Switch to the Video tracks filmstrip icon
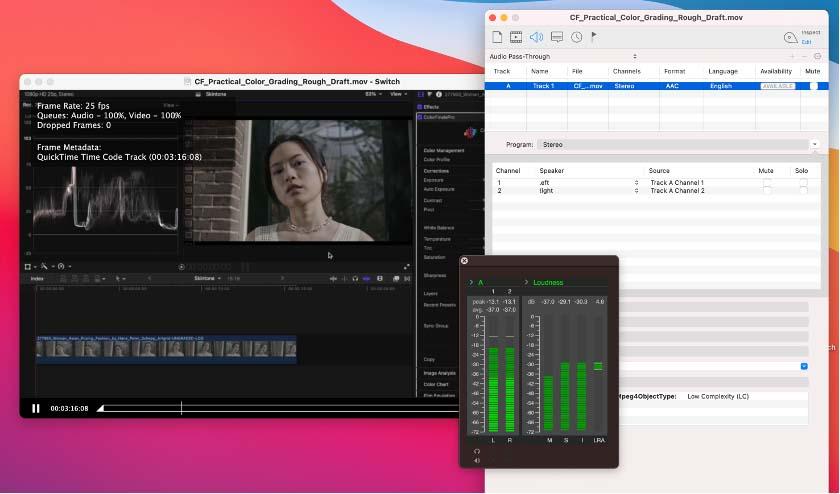This screenshot has height=494, width=840. click(516, 37)
